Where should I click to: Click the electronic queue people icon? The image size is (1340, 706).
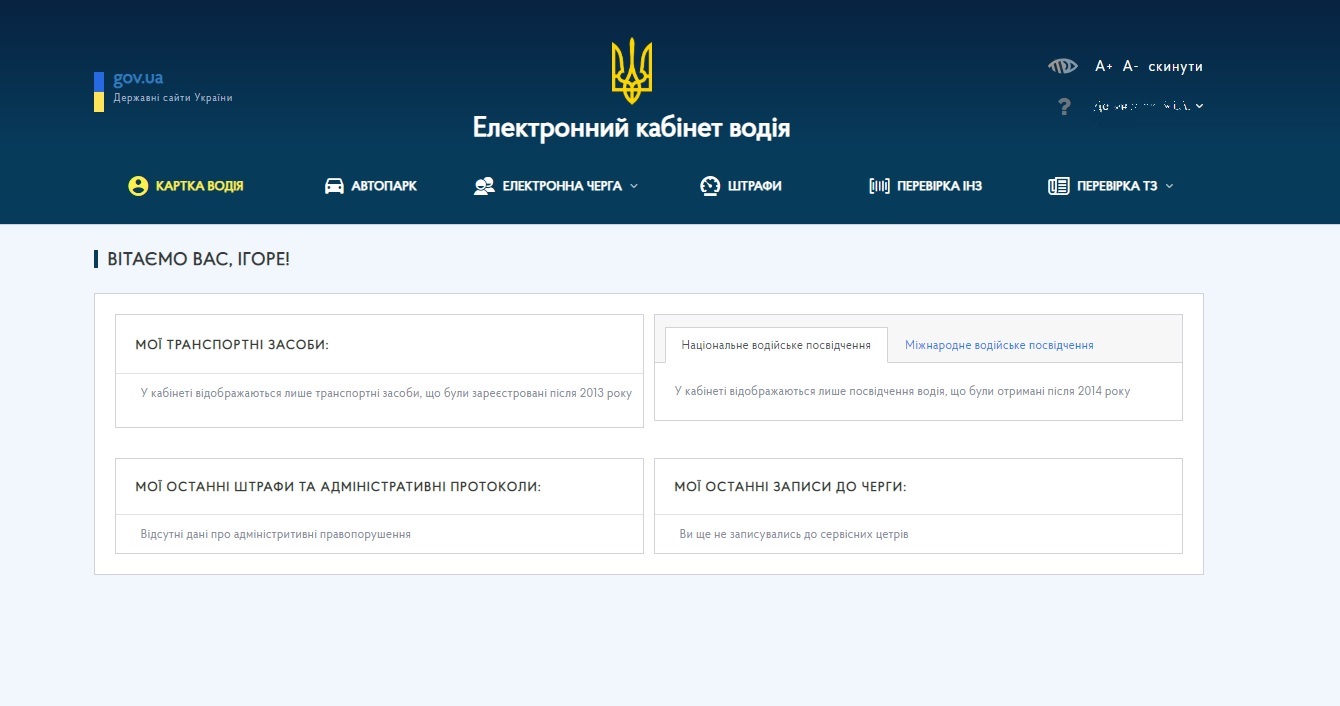(484, 186)
